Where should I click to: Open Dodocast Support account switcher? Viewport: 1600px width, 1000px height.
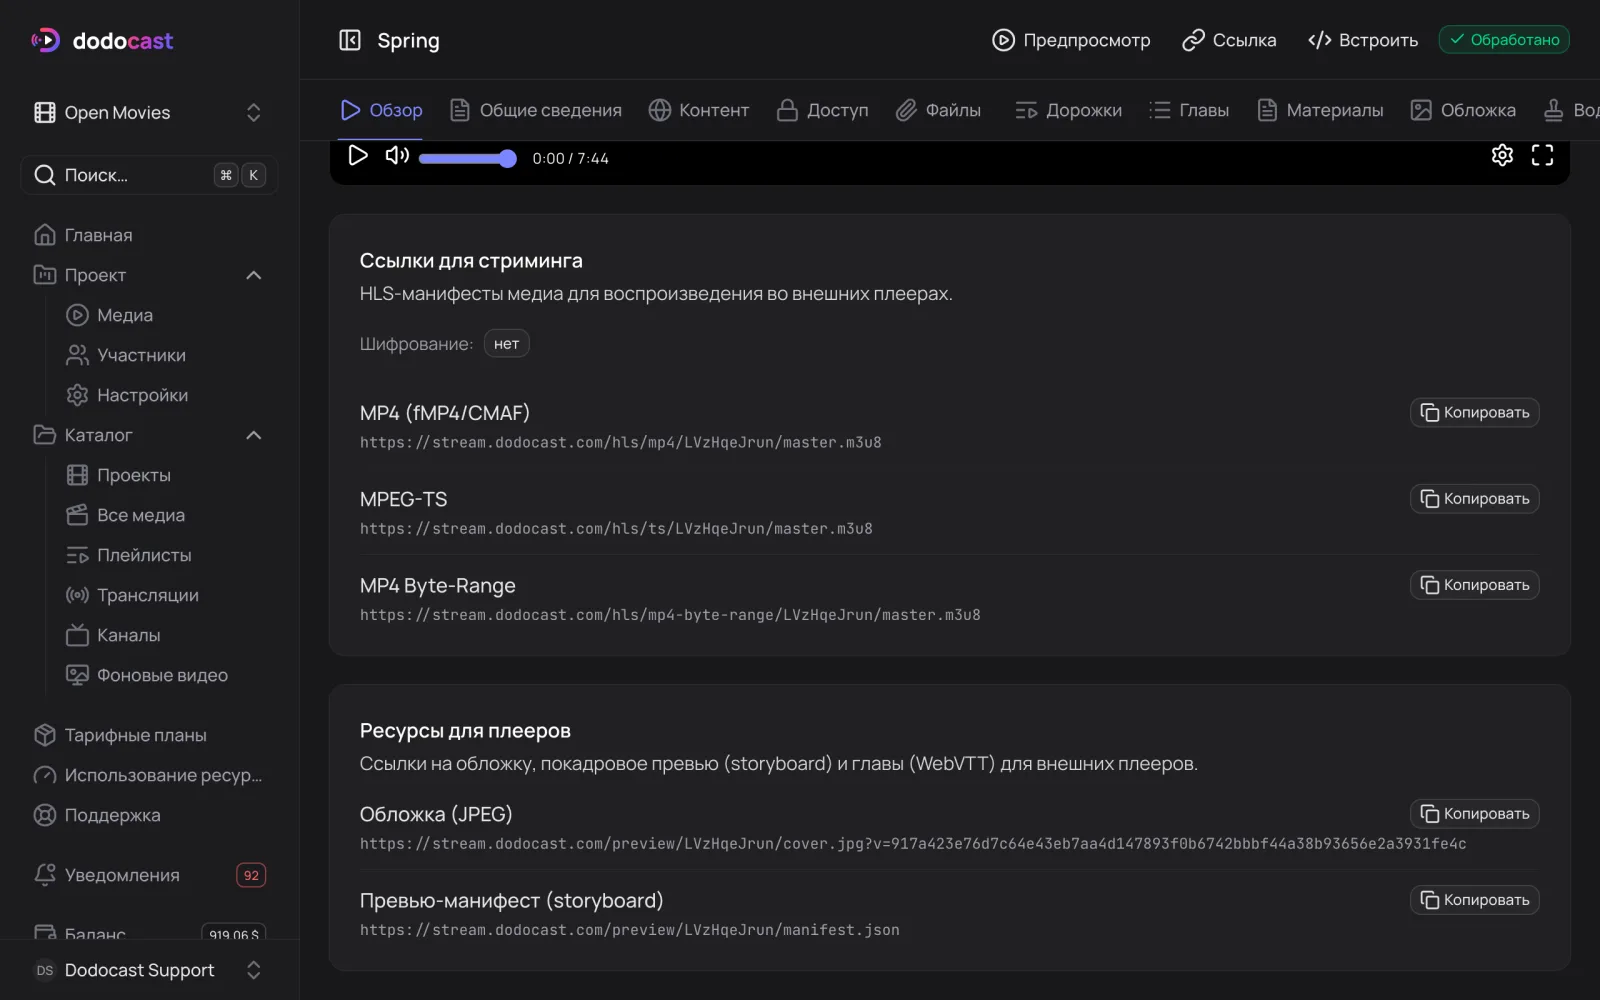[149, 970]
